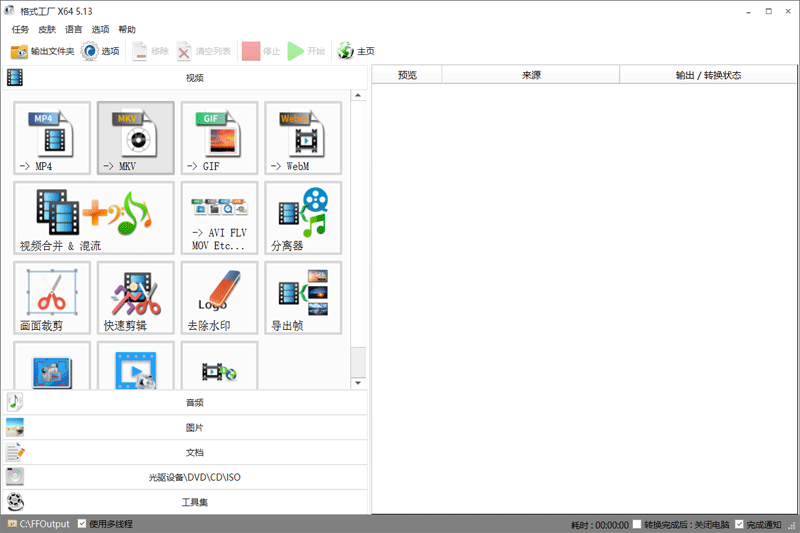Open the 快速剪辑 quick clip tool
800x533 pixels.
point(136,298)
